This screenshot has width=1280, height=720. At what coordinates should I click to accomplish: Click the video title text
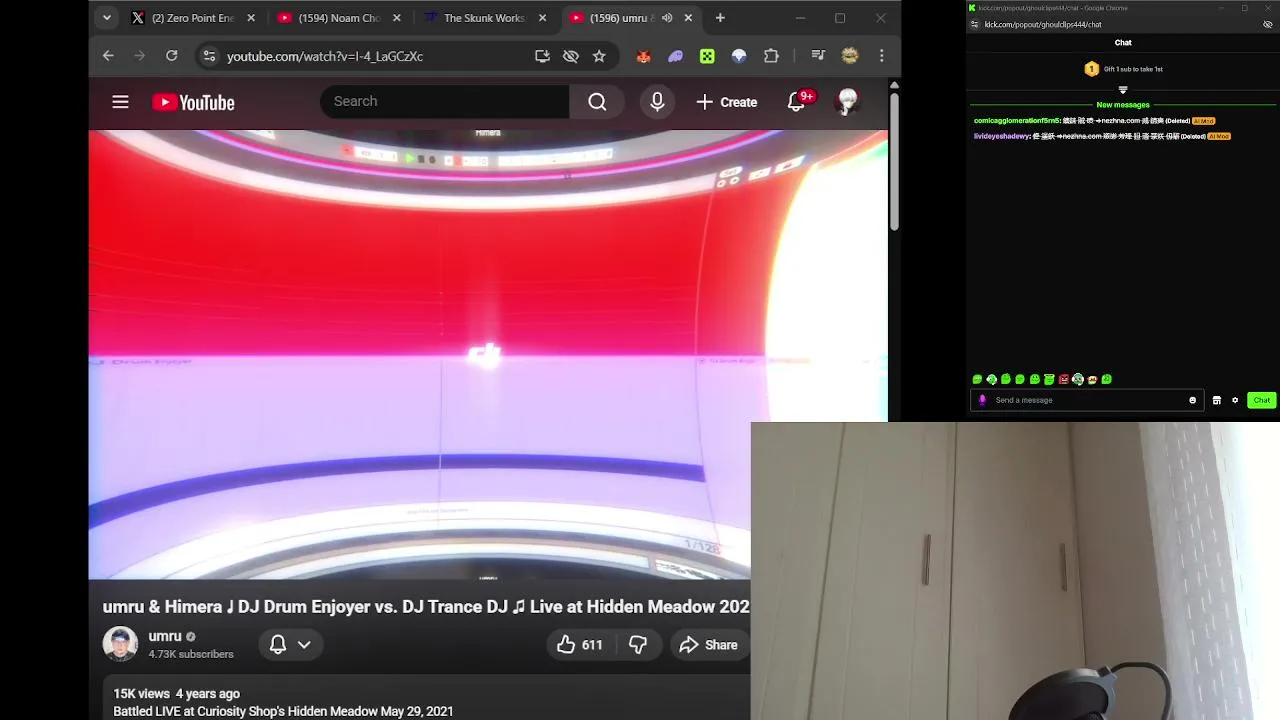[x=426, y=607]
